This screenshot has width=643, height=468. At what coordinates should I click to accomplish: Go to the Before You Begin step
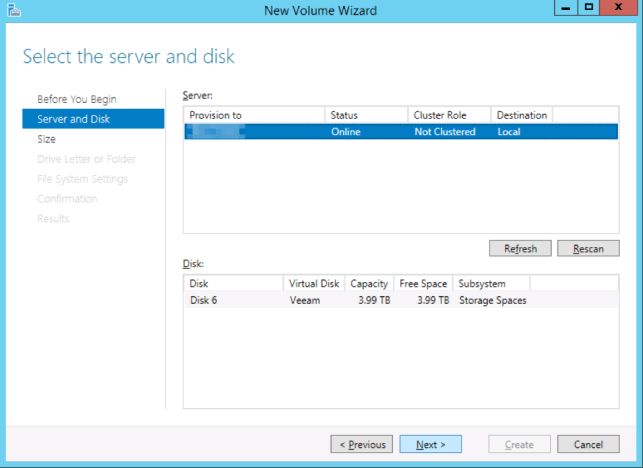point(77,99)
